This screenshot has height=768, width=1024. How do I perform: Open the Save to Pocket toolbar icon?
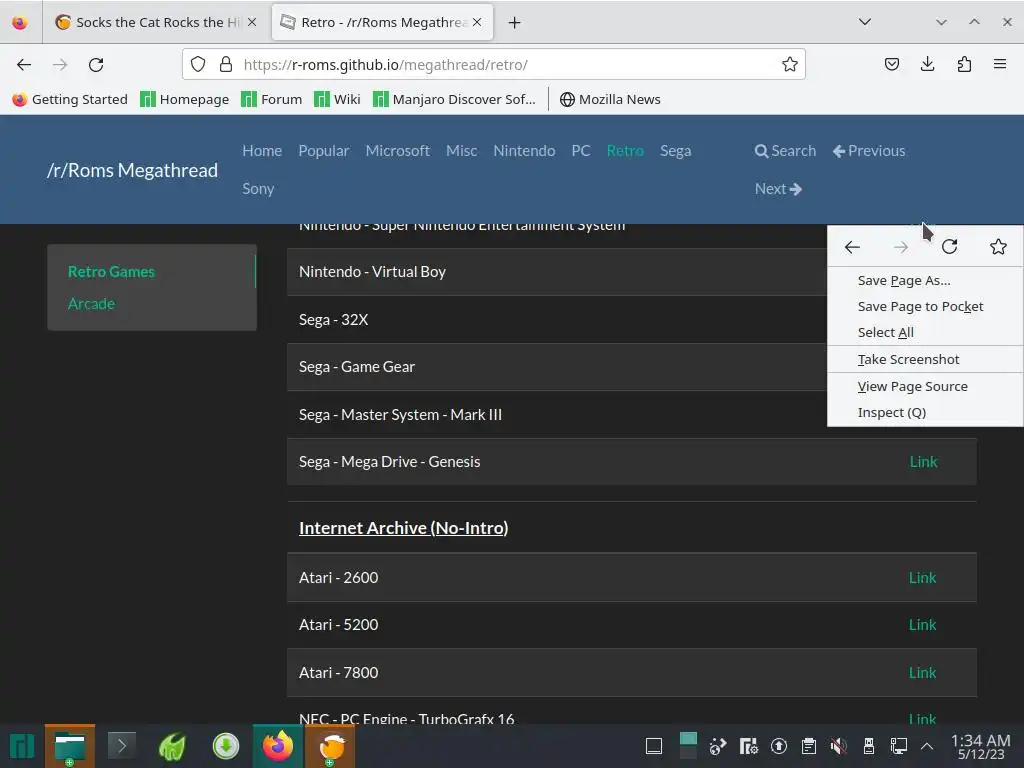coord(891,64)
